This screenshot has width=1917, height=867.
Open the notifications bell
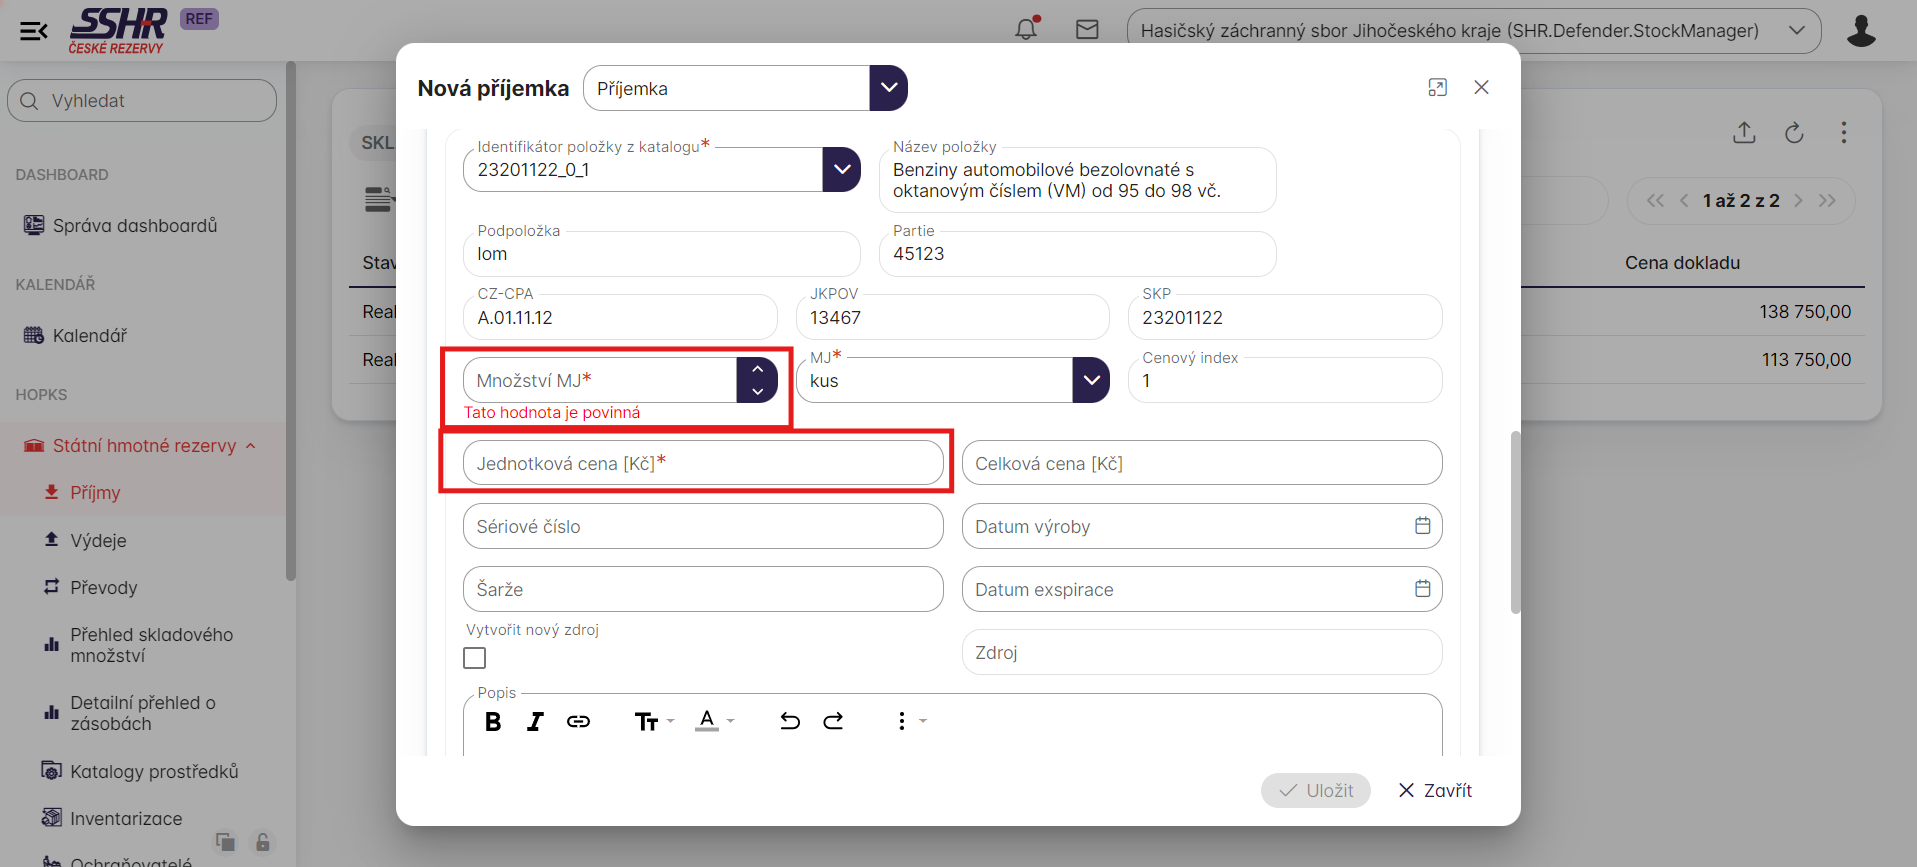[1026, 30]
